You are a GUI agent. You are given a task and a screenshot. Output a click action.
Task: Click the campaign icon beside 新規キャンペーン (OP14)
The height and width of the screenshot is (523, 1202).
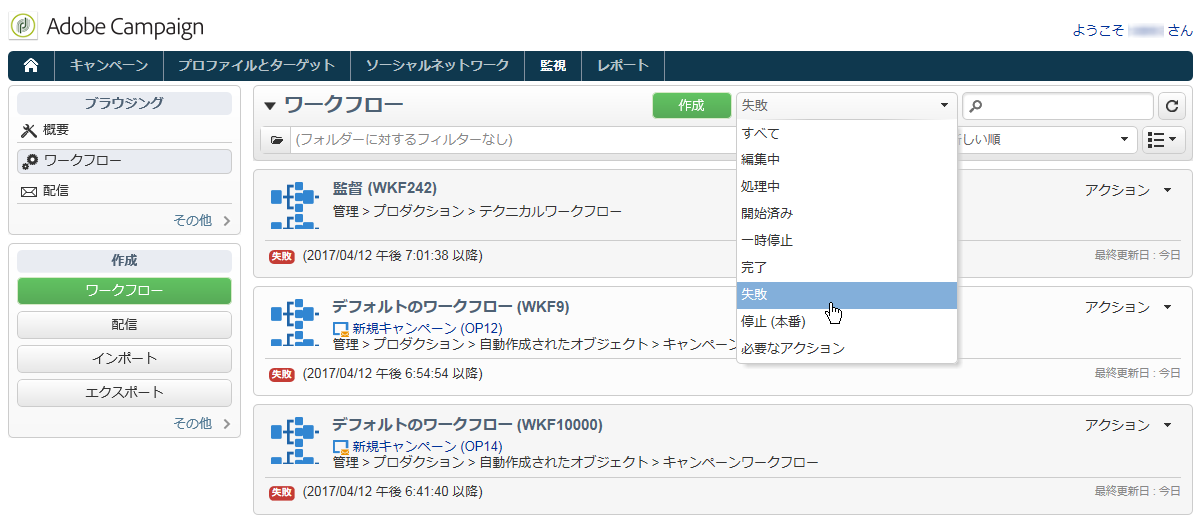(x=342, y=446)
